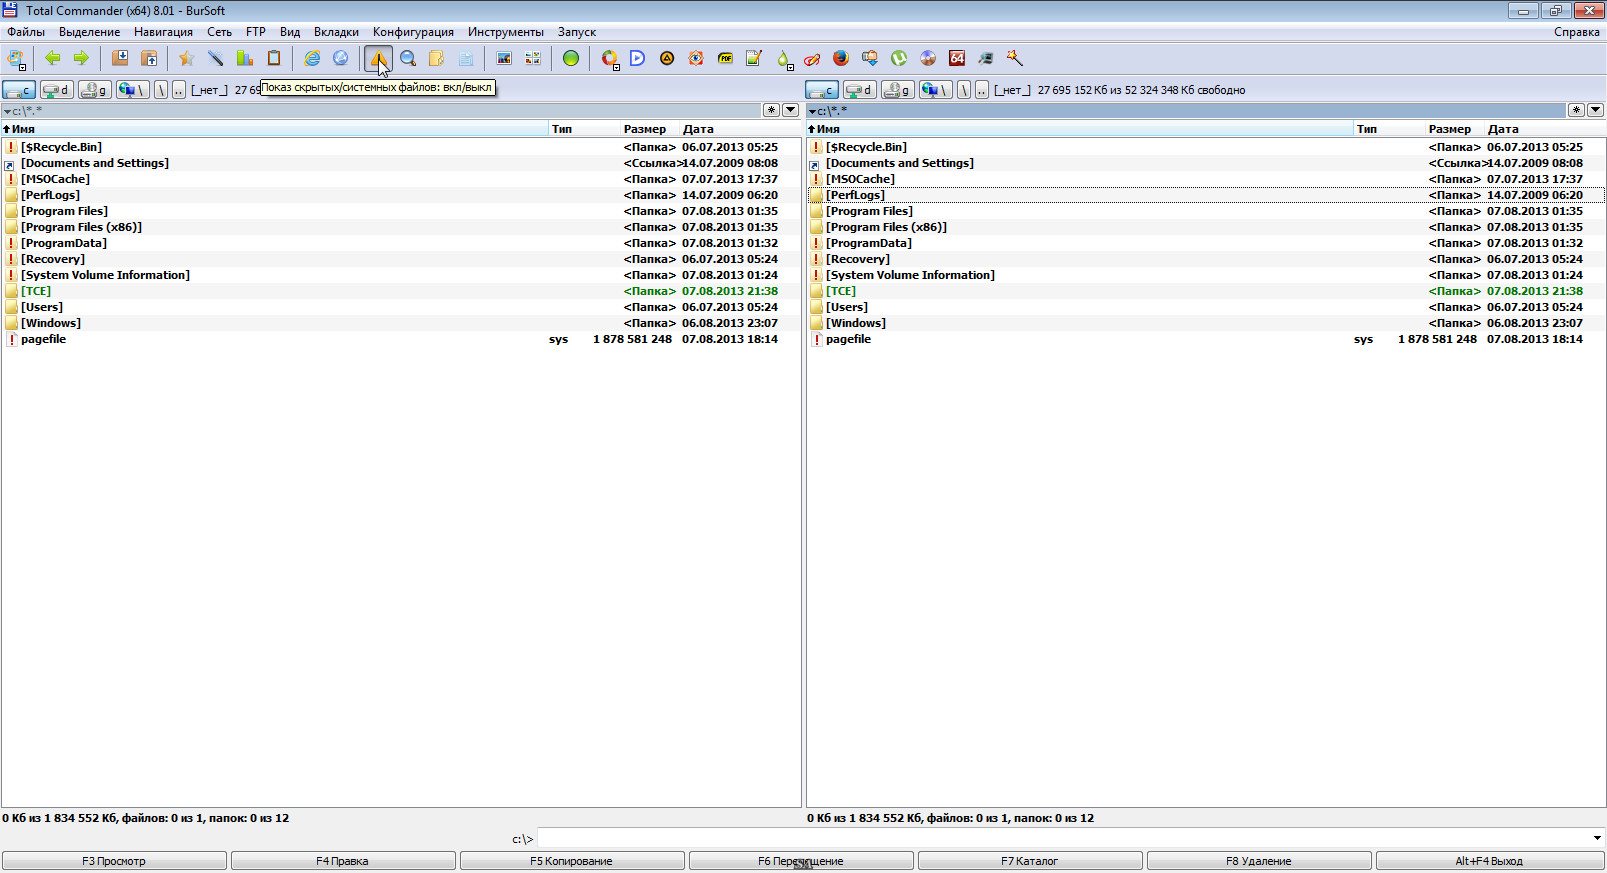Screen dimensions: 1607x873
Task: Open the Конфигурация menu
Action: (413, 32)
